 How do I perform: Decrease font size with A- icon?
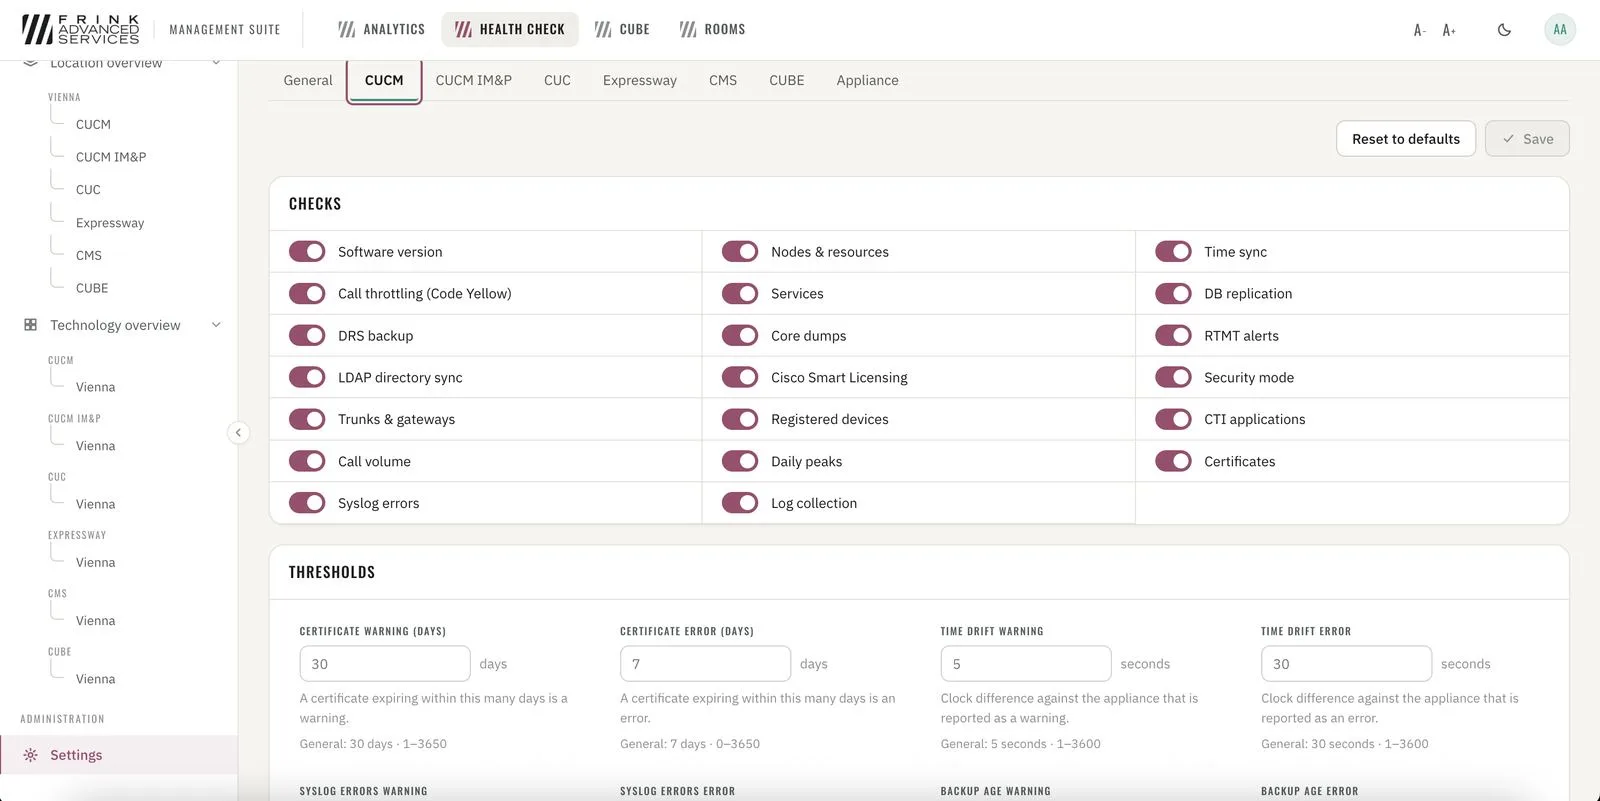tap(1419, 30)
